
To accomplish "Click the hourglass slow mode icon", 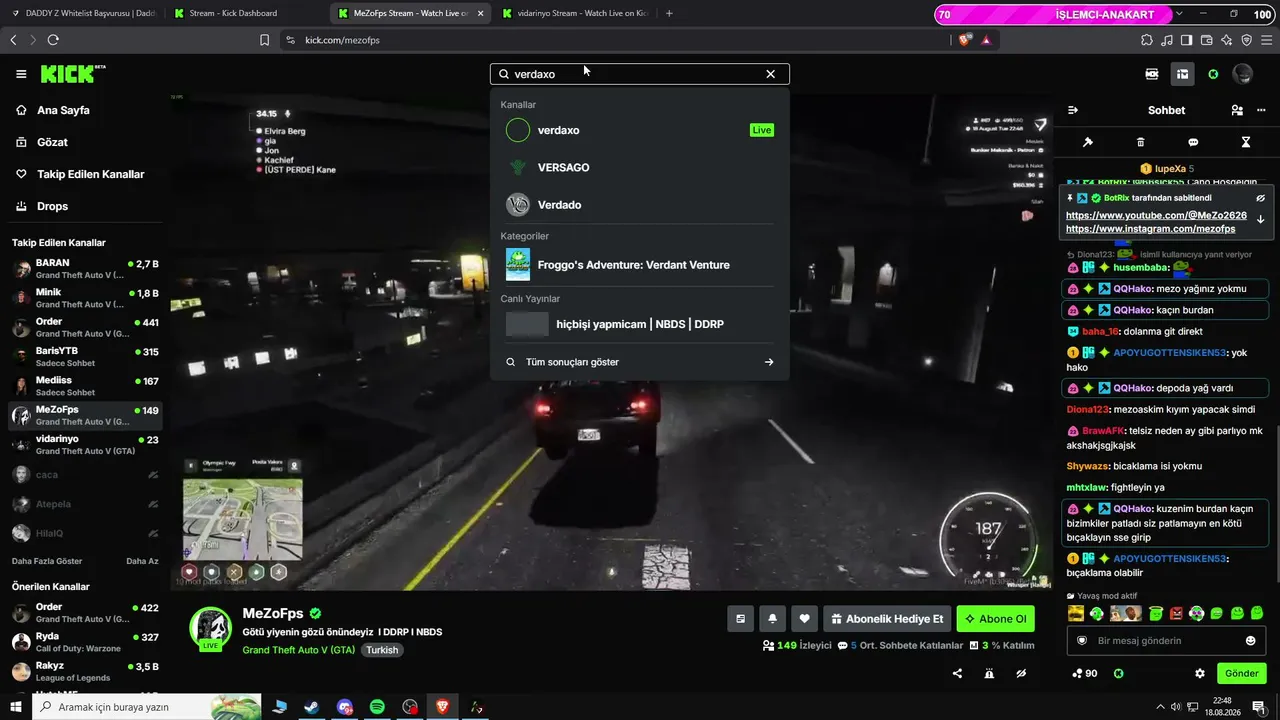I will (x=1246, y=142).
